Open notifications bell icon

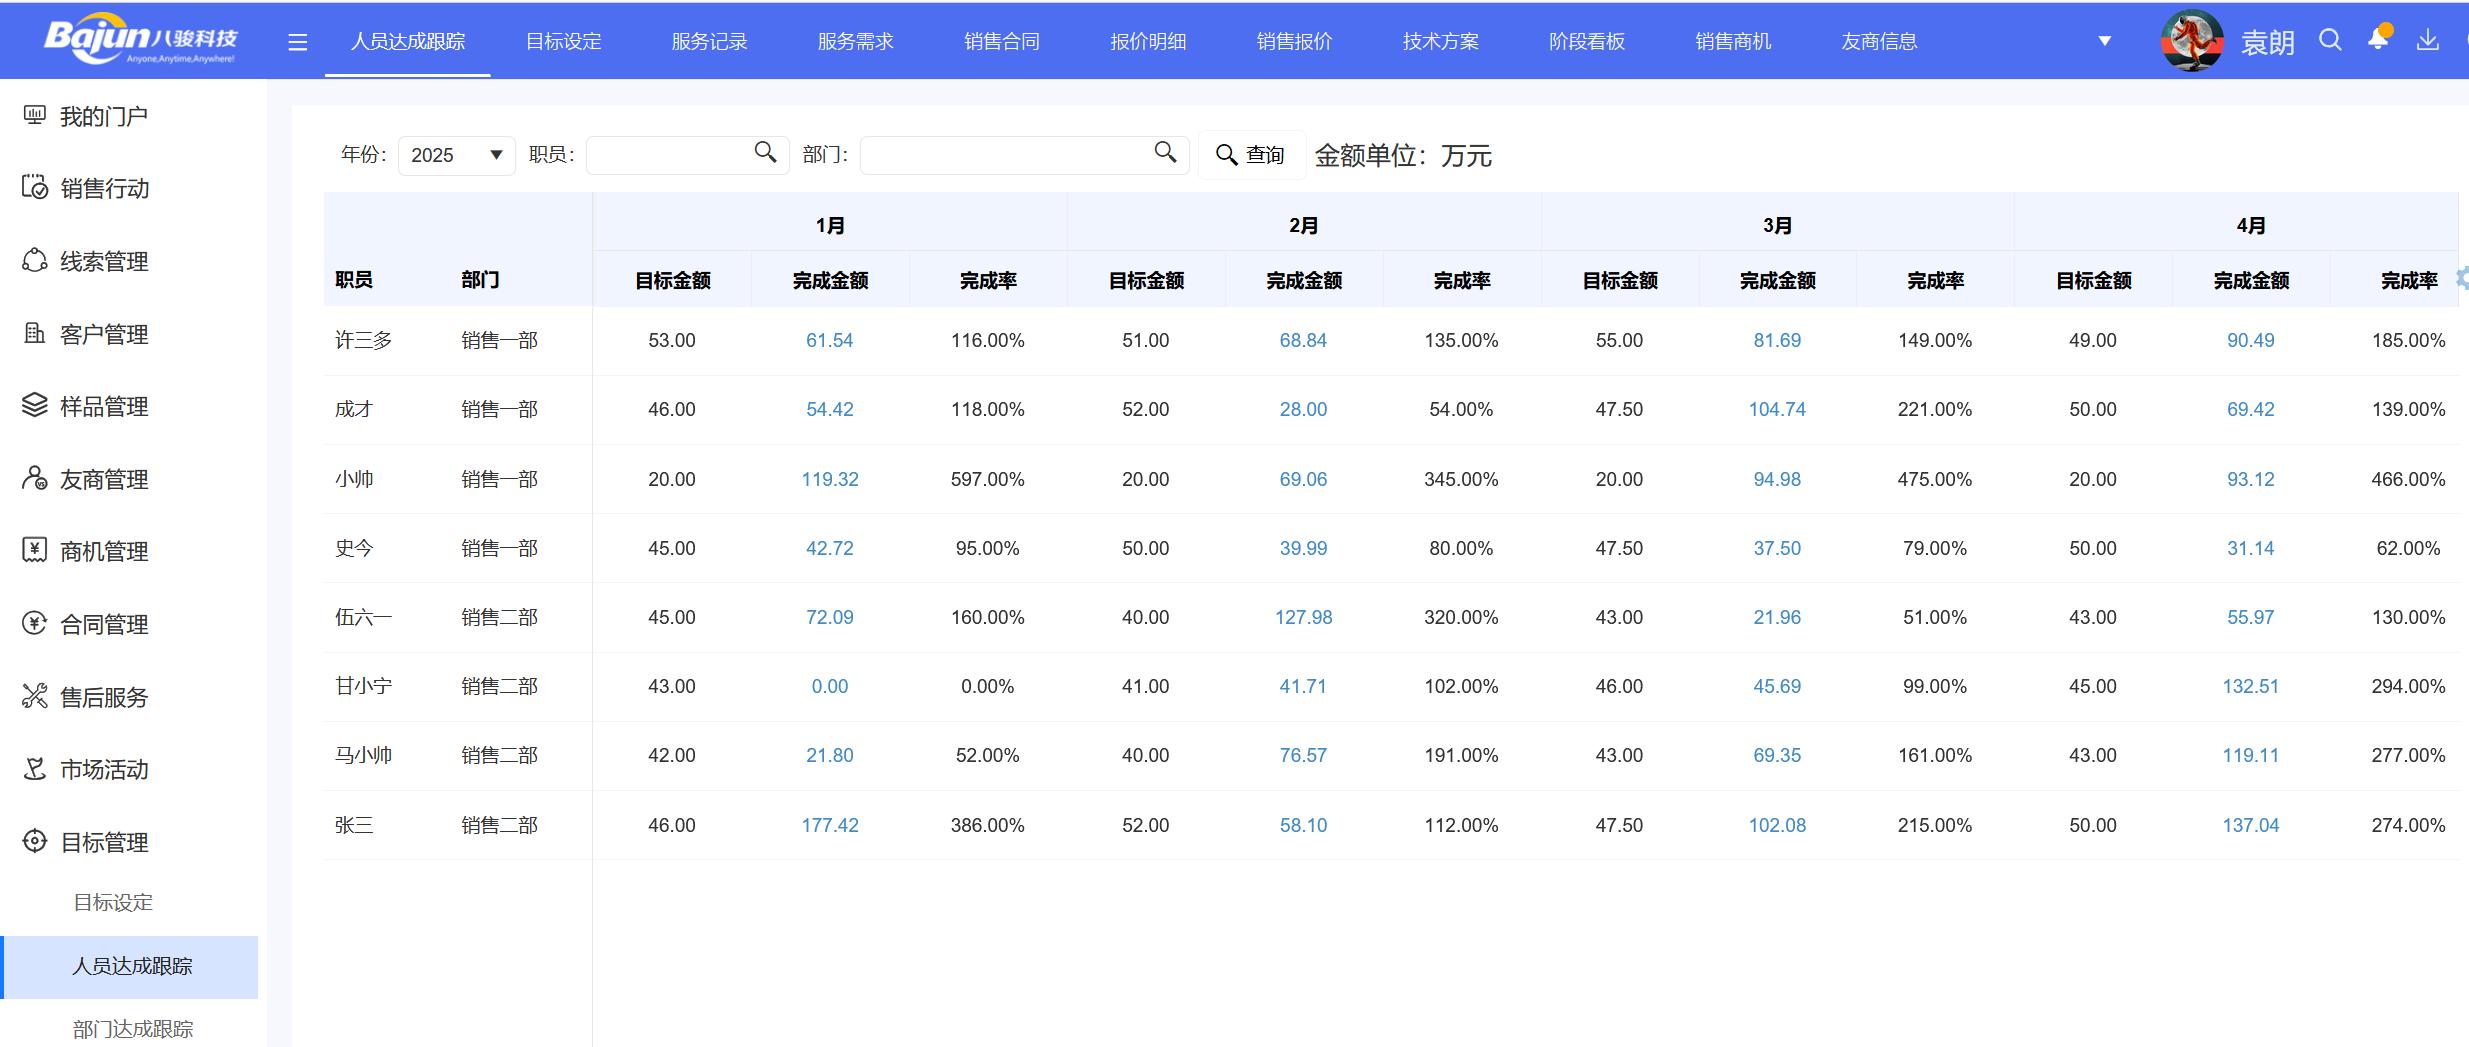(2379, 40)
